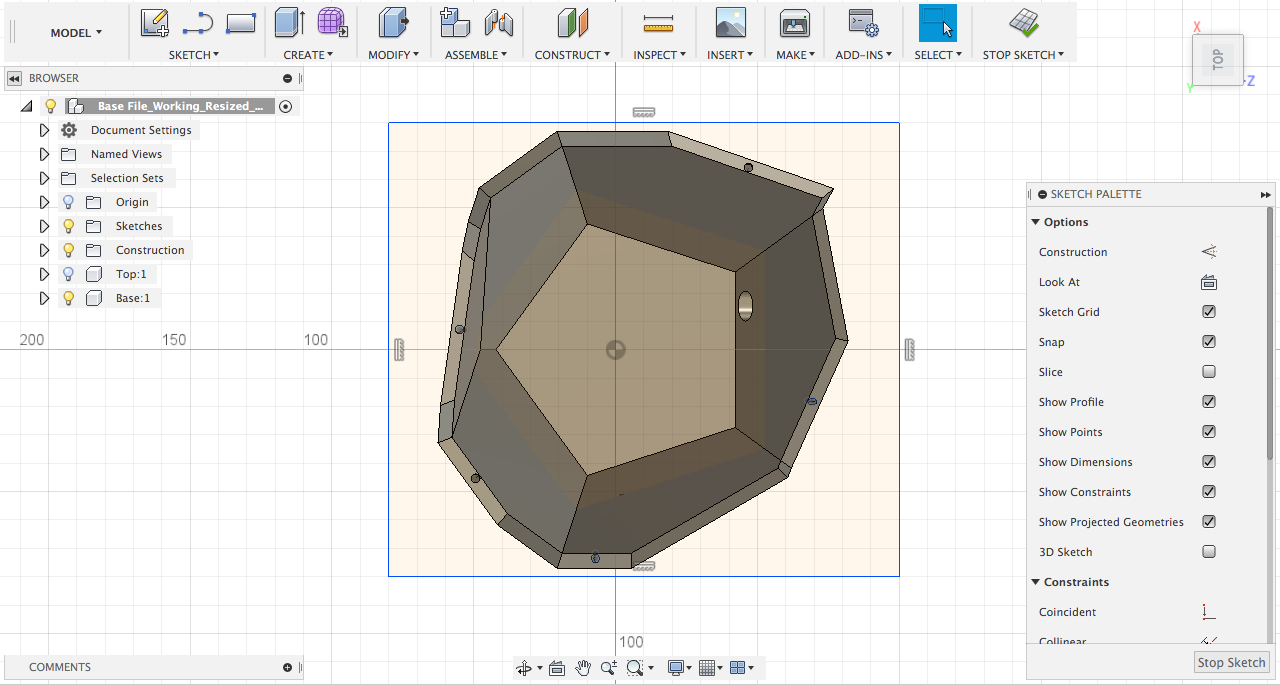This screenshot has width=1280, height=685.
Task: Click the Stop Sketch toolbar icon
Action: (x=1022, y=22)
